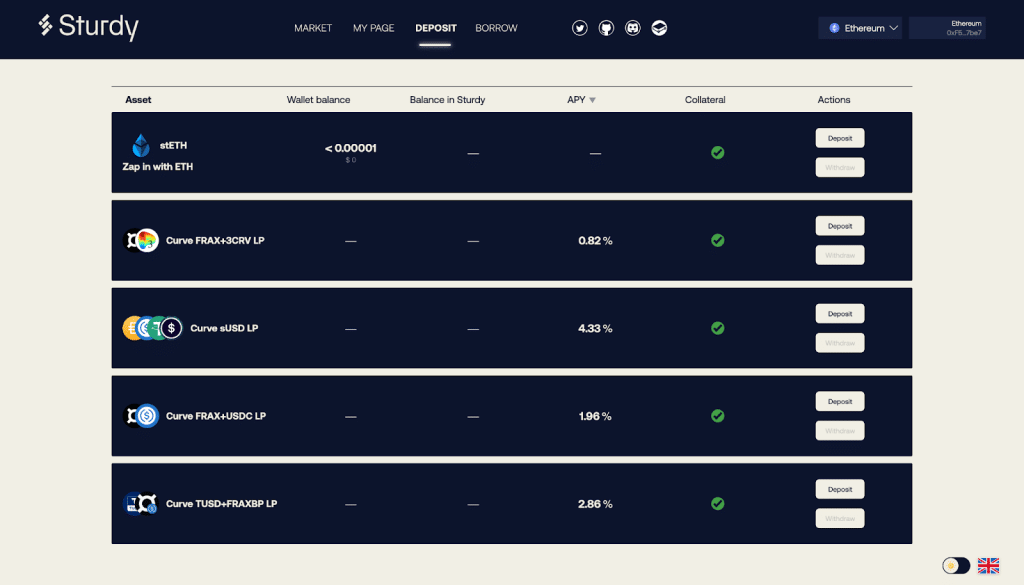Deposit into Curve FRAX+USDC LP
Viewport: 1024px width, 585px height.
pos(840,402)
